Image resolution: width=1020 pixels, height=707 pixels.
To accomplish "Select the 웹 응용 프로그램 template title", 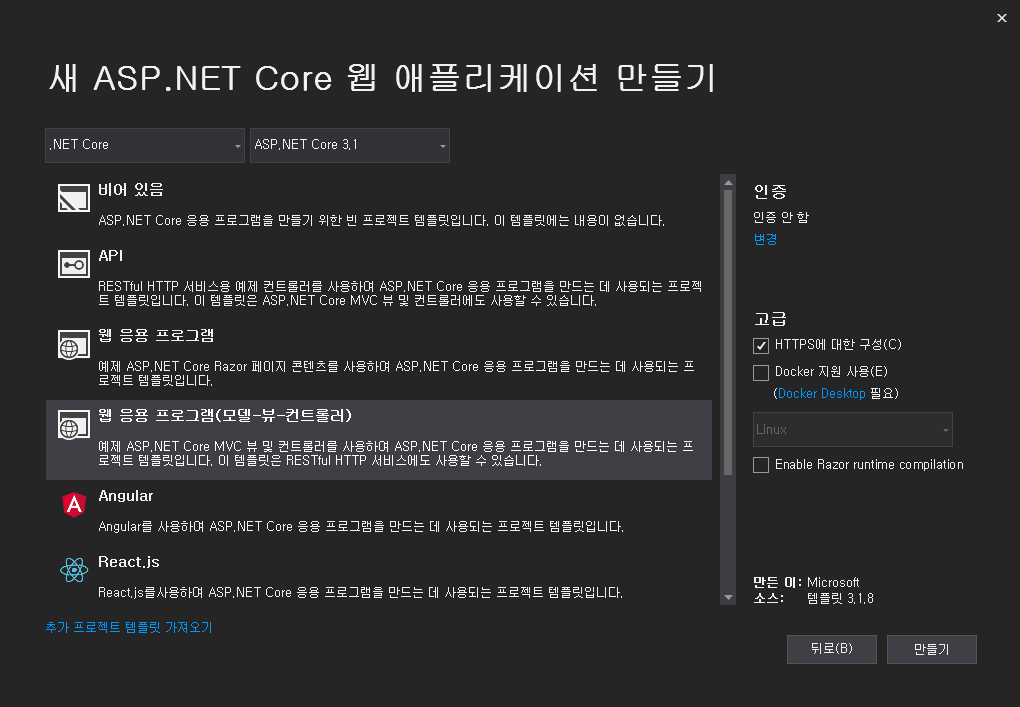I will tap(156, 336).
